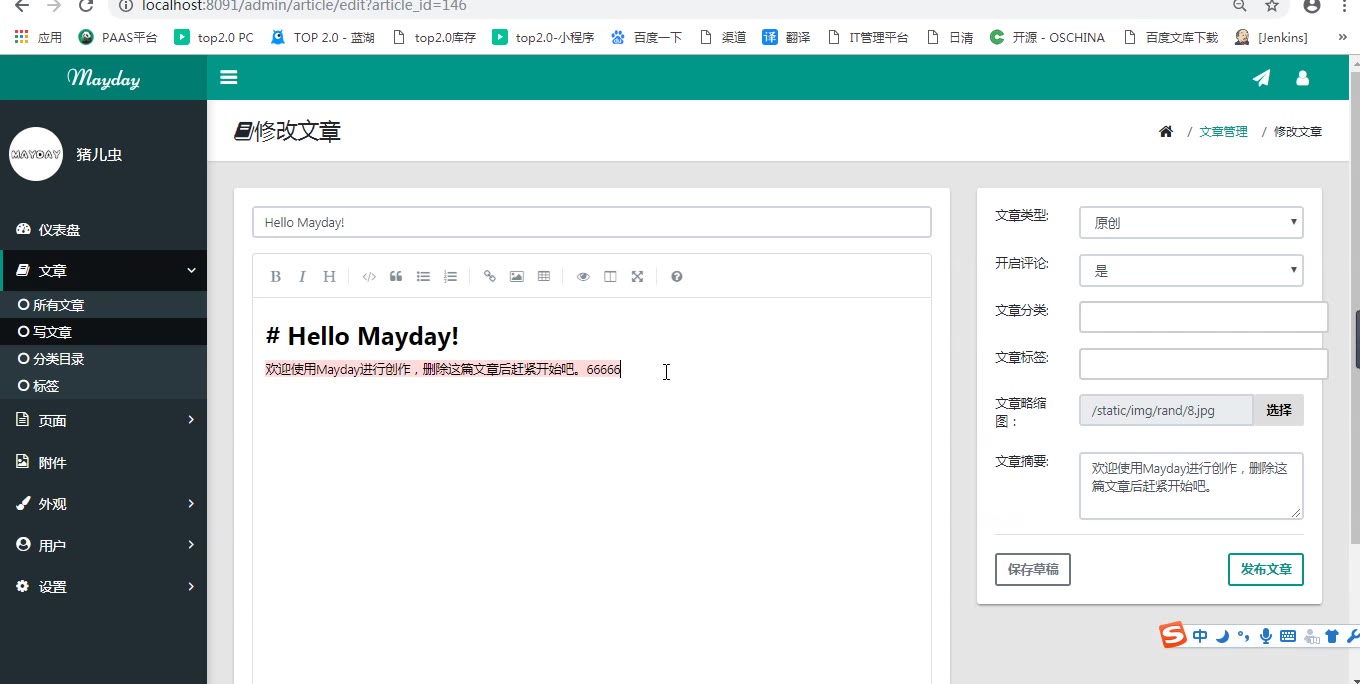
Task: Open 开启评论 dropdown showing 是
Action: [x=1191, y=270]
